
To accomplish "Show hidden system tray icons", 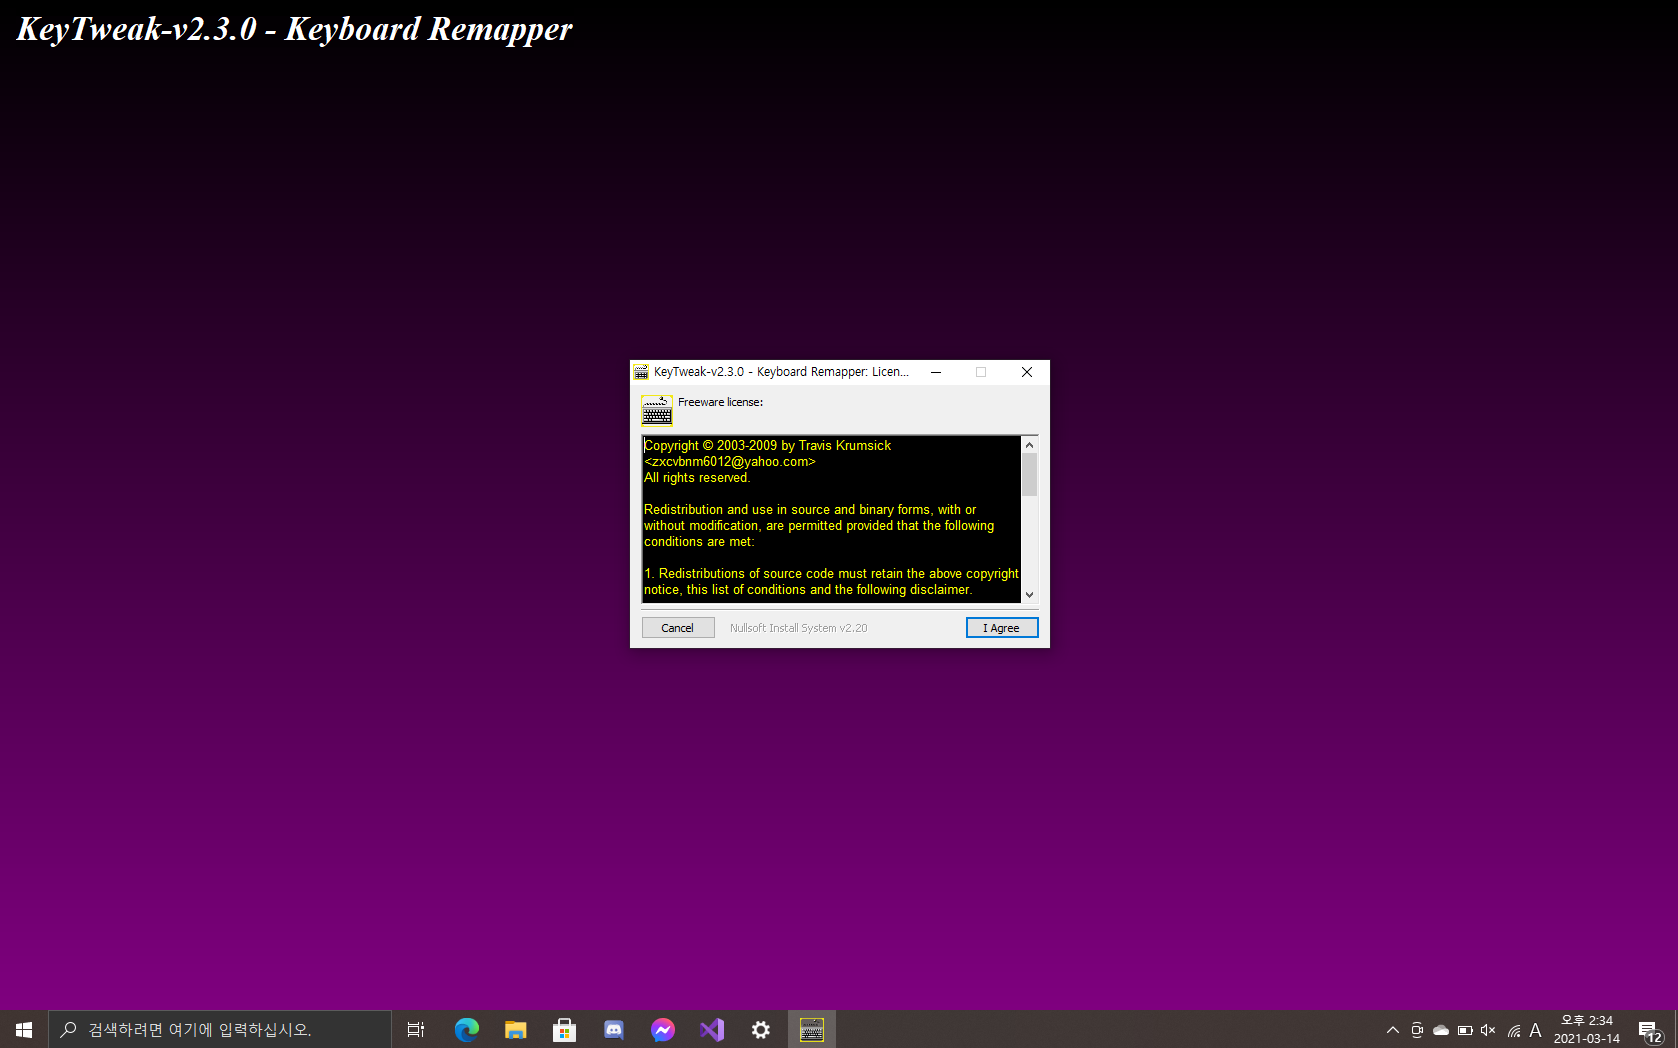I will tap(1393, 1030).
